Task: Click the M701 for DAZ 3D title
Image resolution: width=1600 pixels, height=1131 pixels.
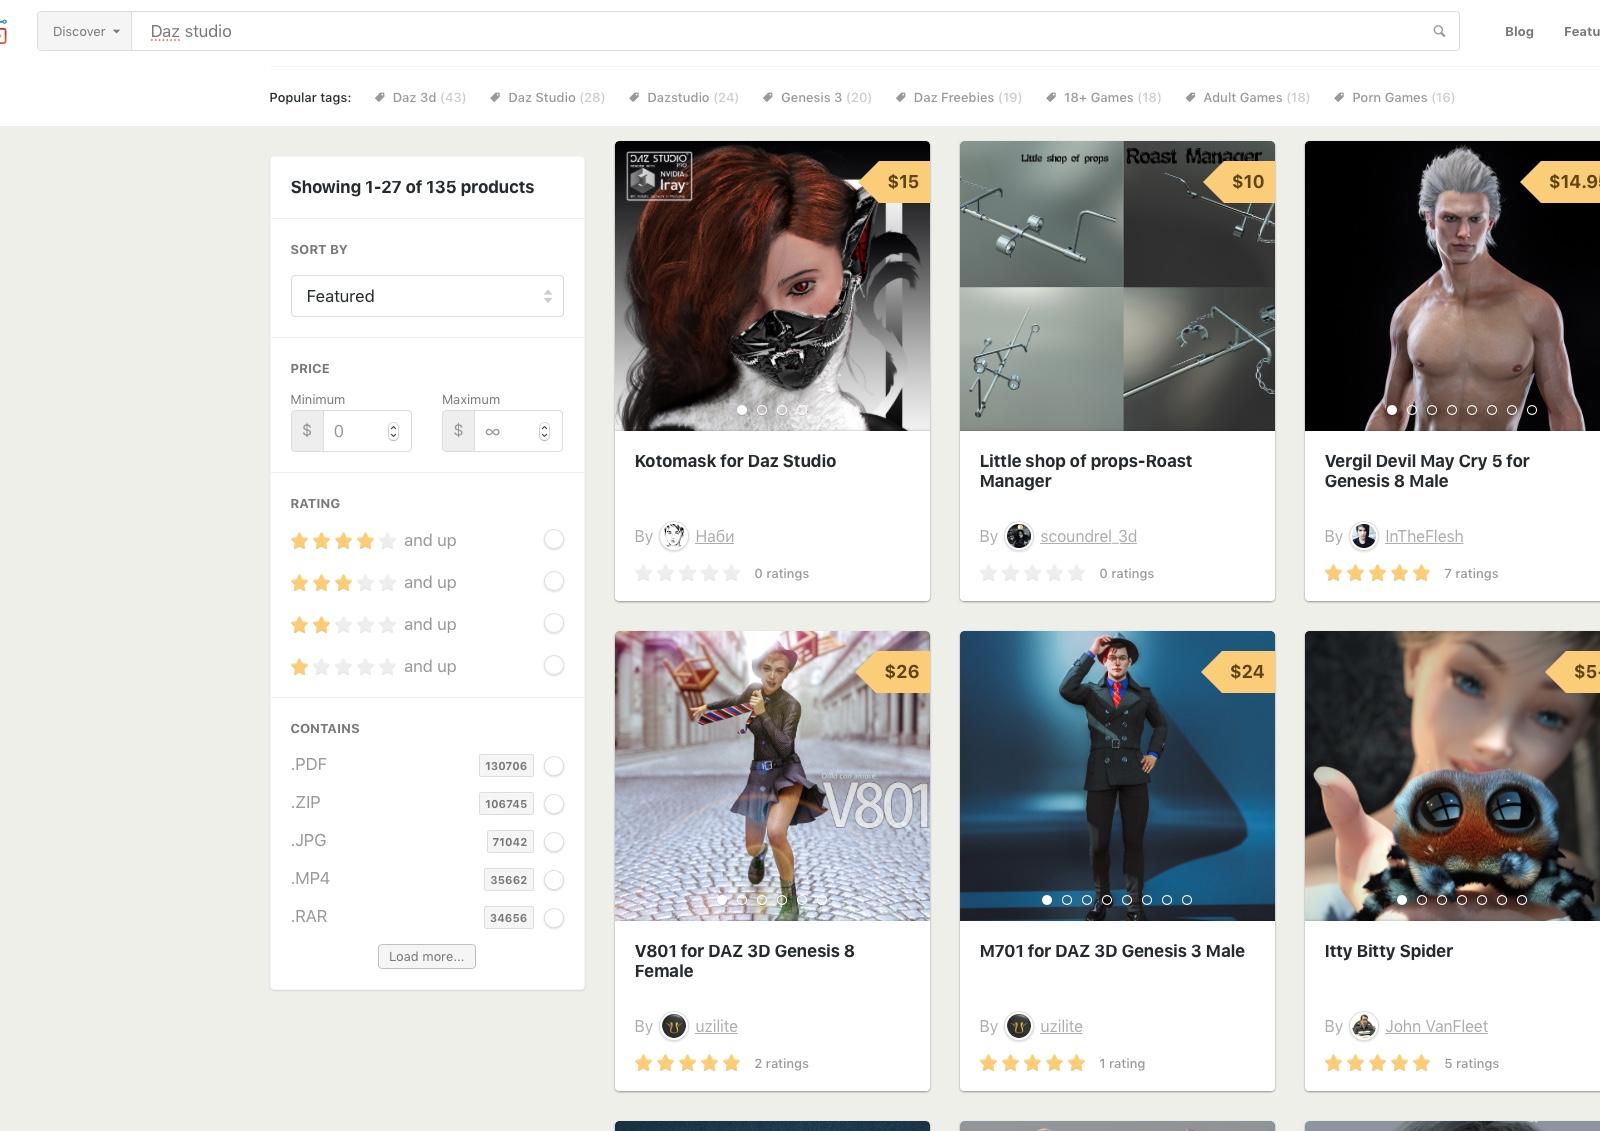Action: [1112, 951]
